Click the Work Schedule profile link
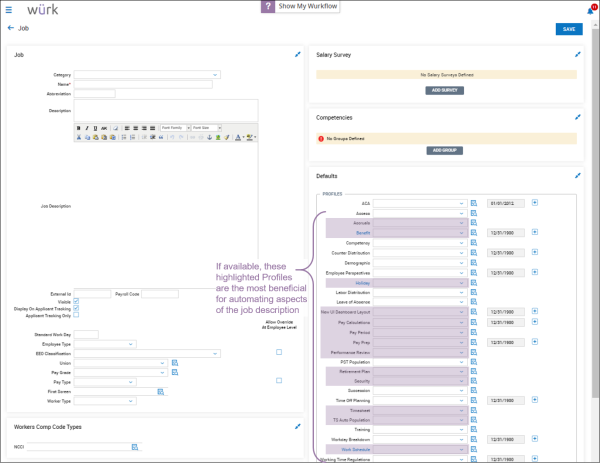The image size is (600, 463). pos(355,450)
